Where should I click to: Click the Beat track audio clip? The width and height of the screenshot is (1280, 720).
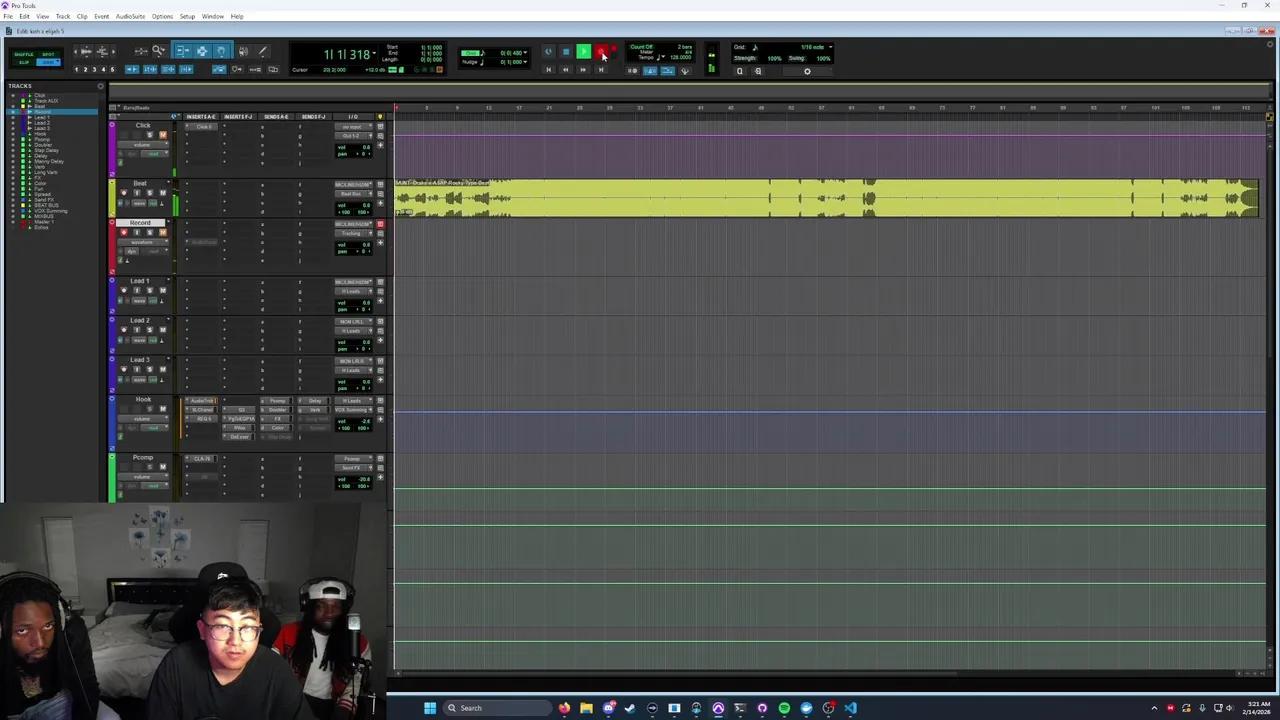point(826,198)
